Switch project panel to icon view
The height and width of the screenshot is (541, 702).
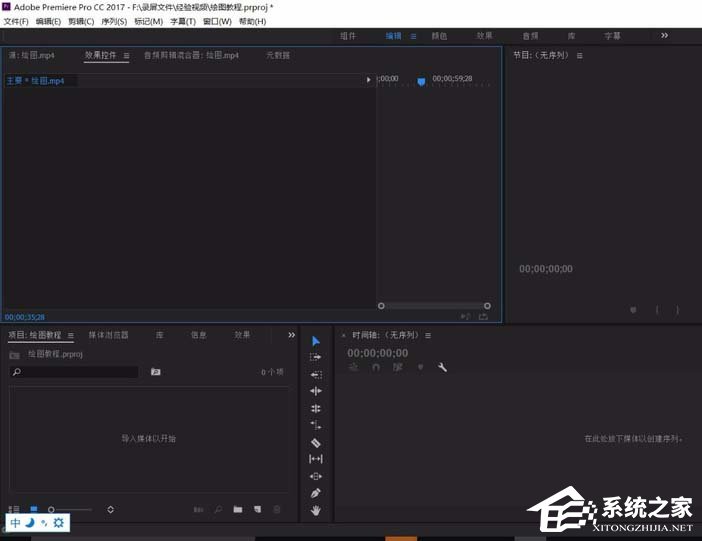pyautogui.click(x=34, y=509)
